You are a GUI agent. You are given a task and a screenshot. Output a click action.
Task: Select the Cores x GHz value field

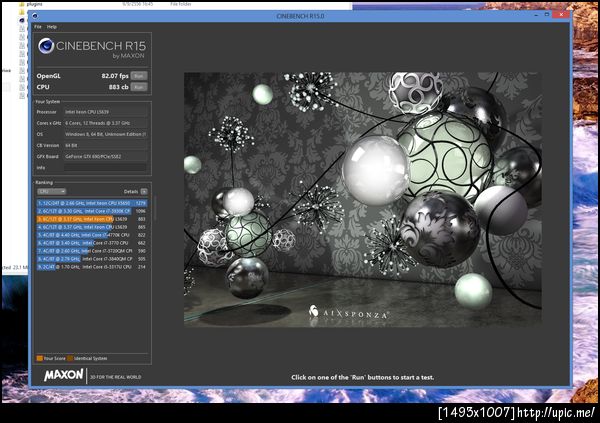coord(105,123)
